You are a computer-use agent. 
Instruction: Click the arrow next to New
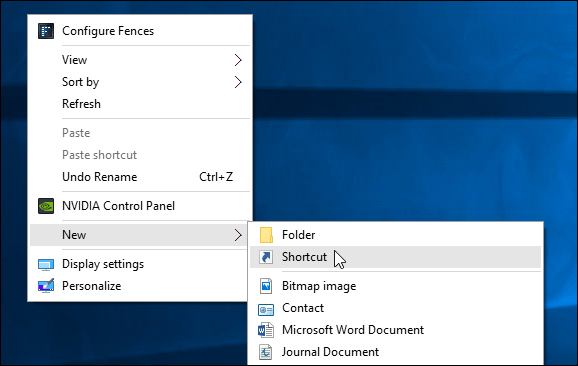coord(238,235)
